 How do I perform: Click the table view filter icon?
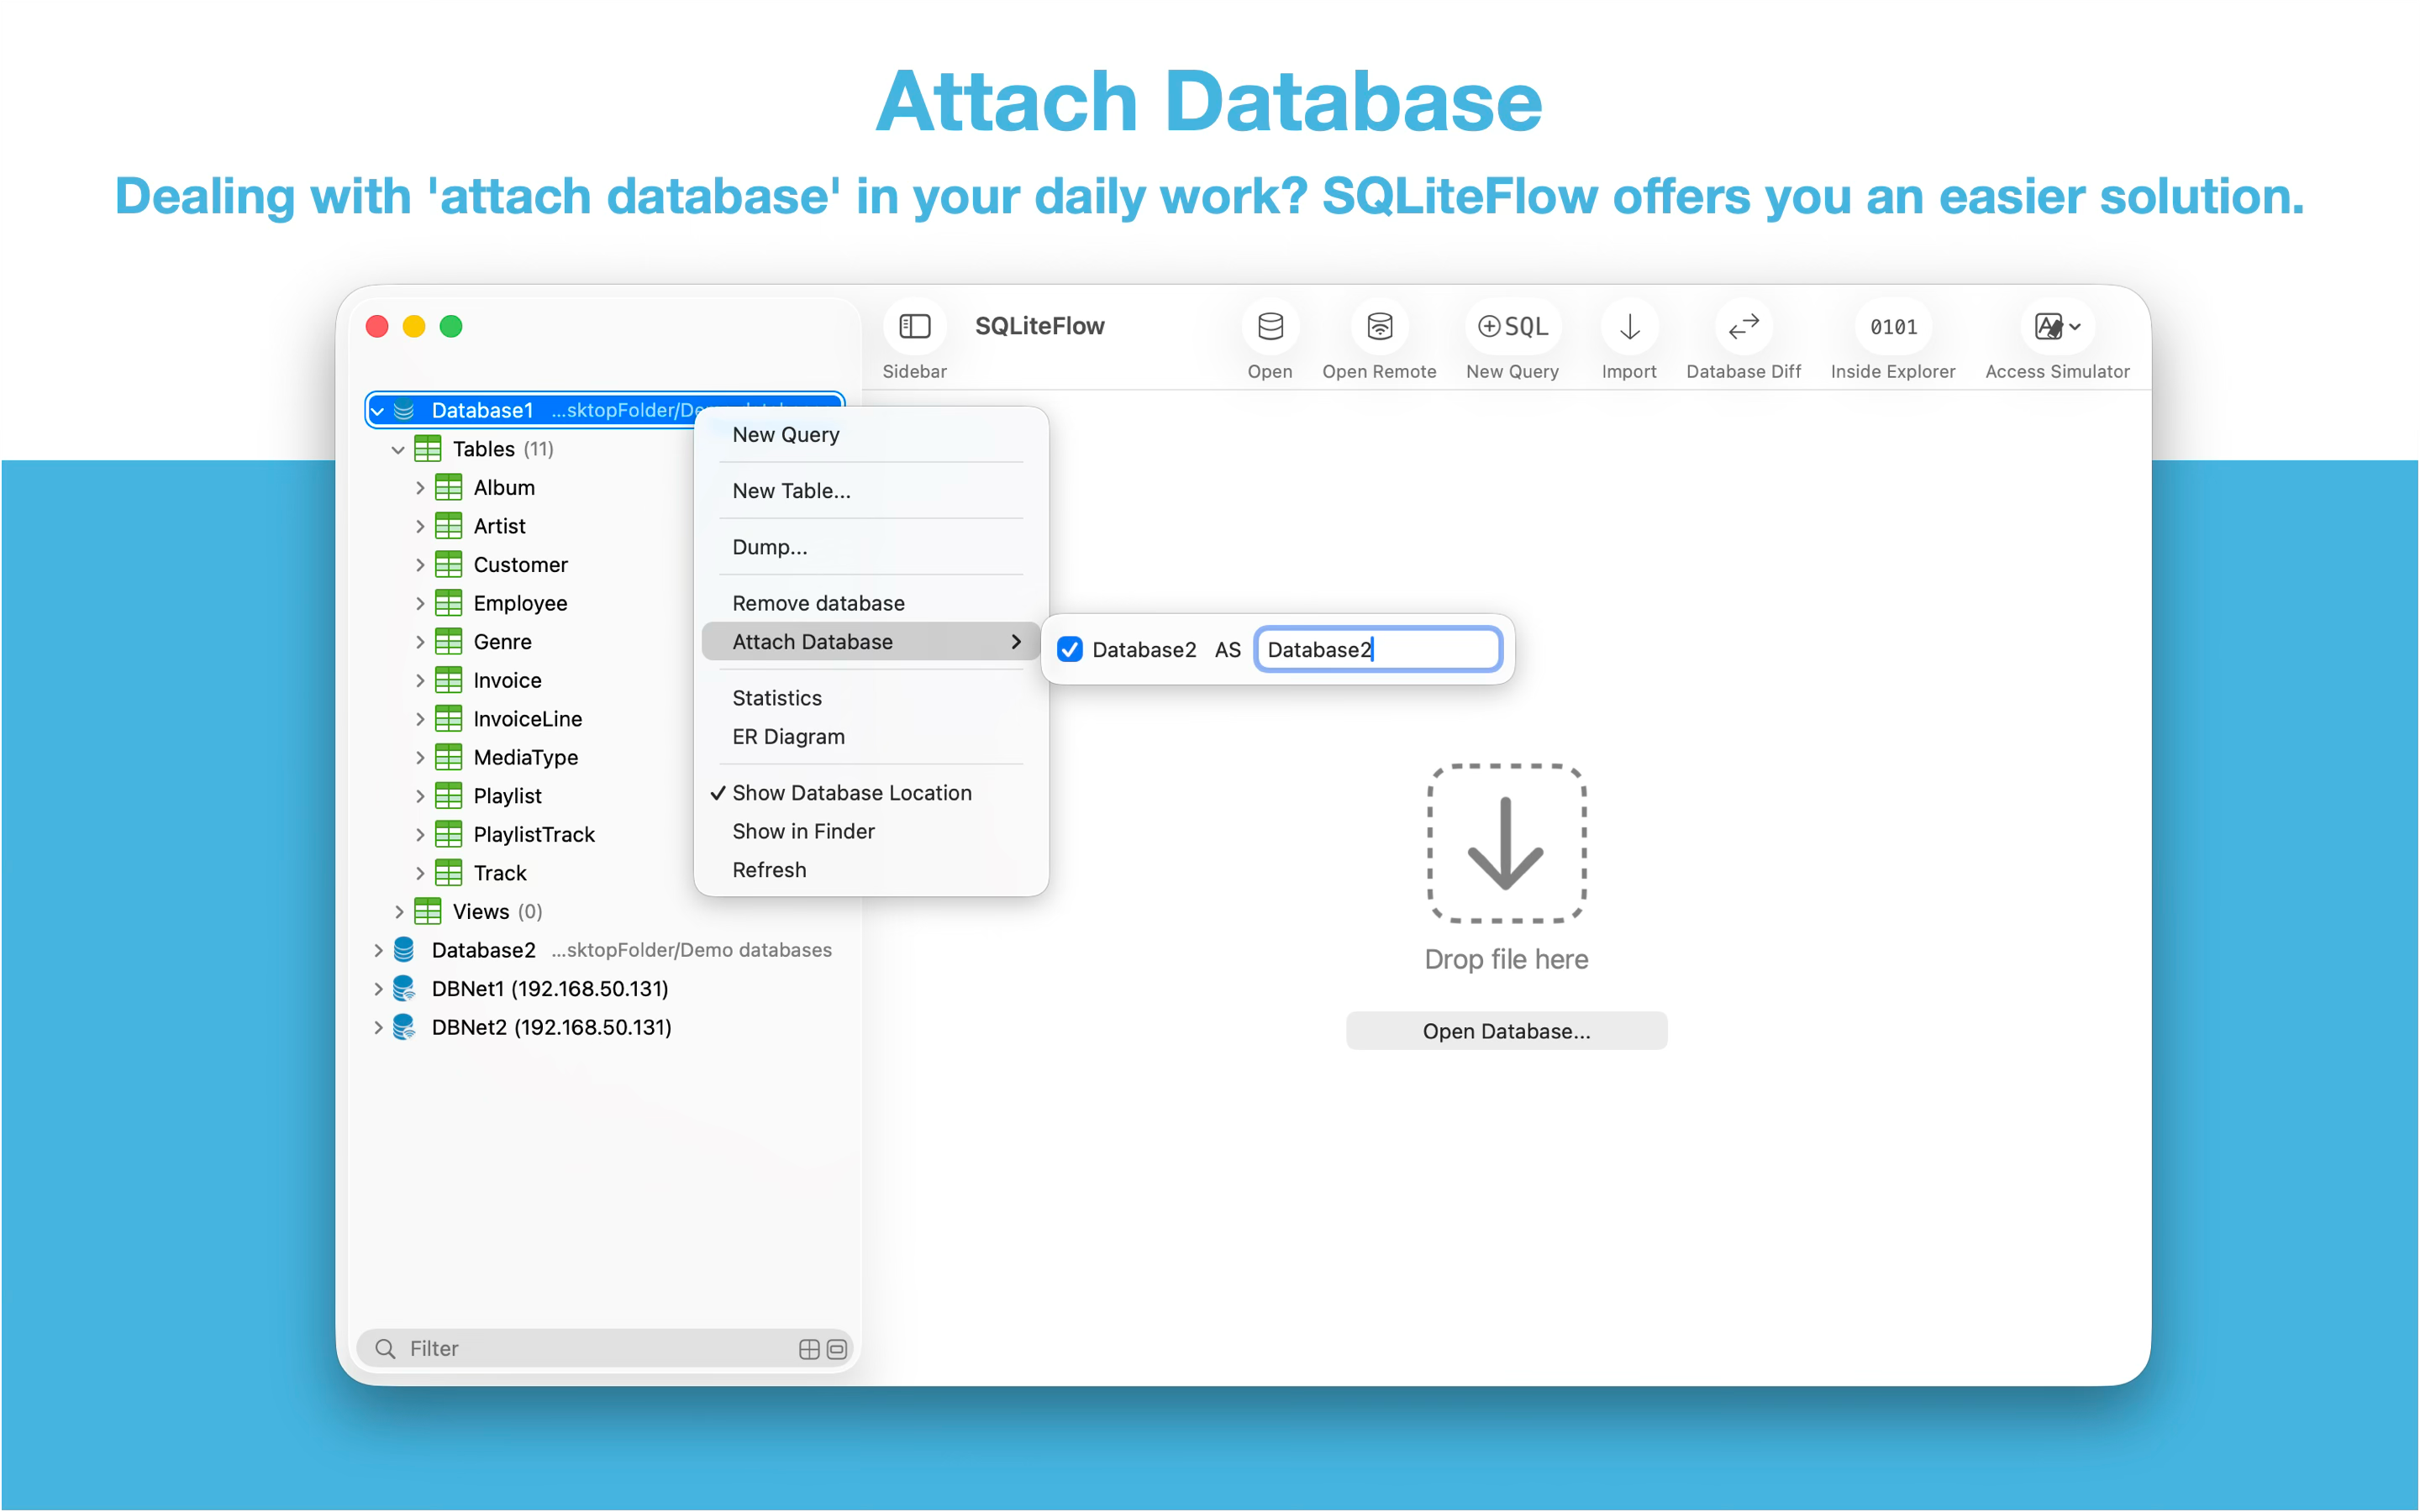[809, 1349]
